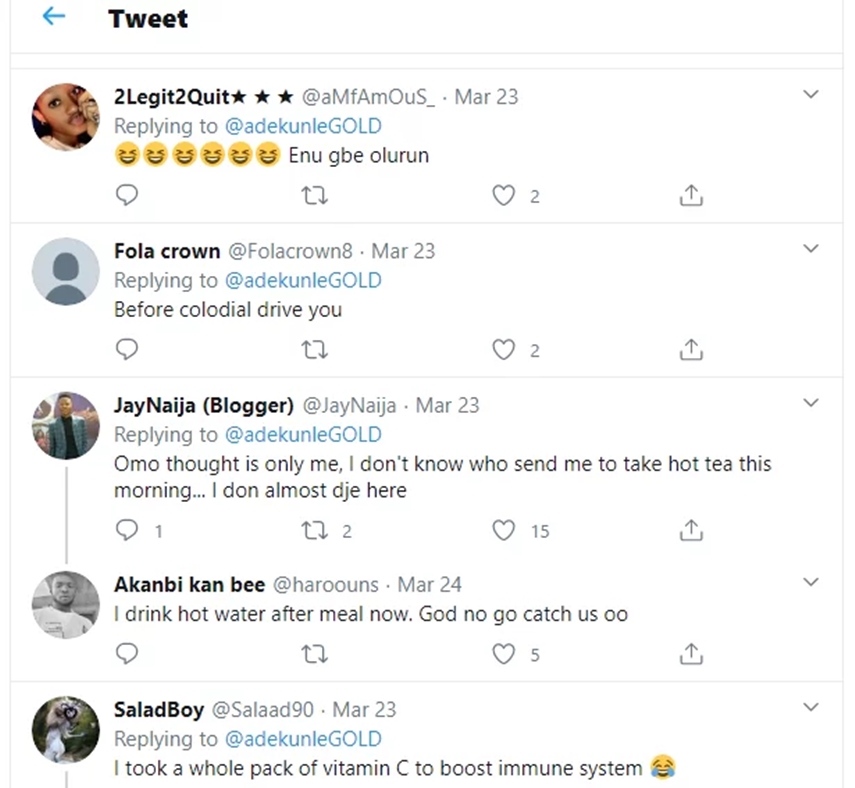Like JayNaija's hot tea tweet

[x=503, y=530]
